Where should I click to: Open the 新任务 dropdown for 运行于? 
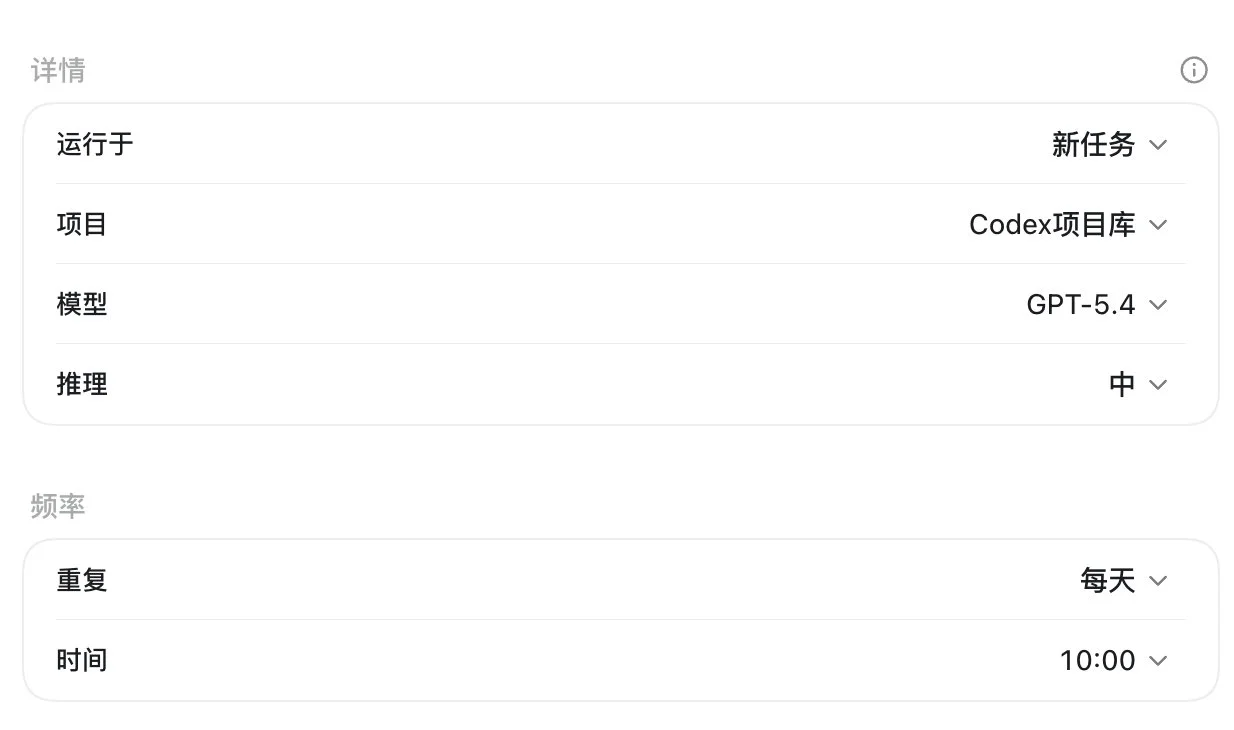[1109, 145]
